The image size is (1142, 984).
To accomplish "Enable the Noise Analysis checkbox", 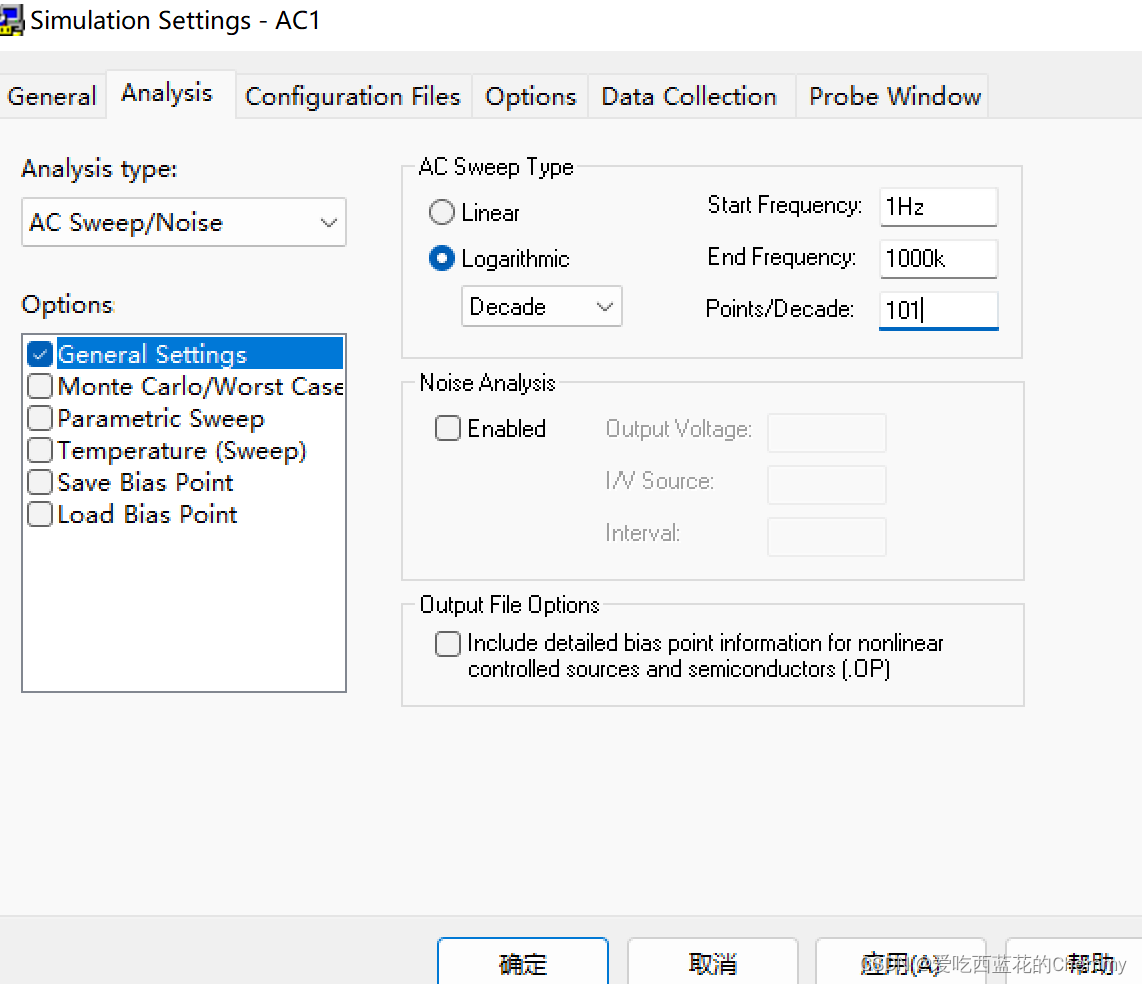I will 448,429.
